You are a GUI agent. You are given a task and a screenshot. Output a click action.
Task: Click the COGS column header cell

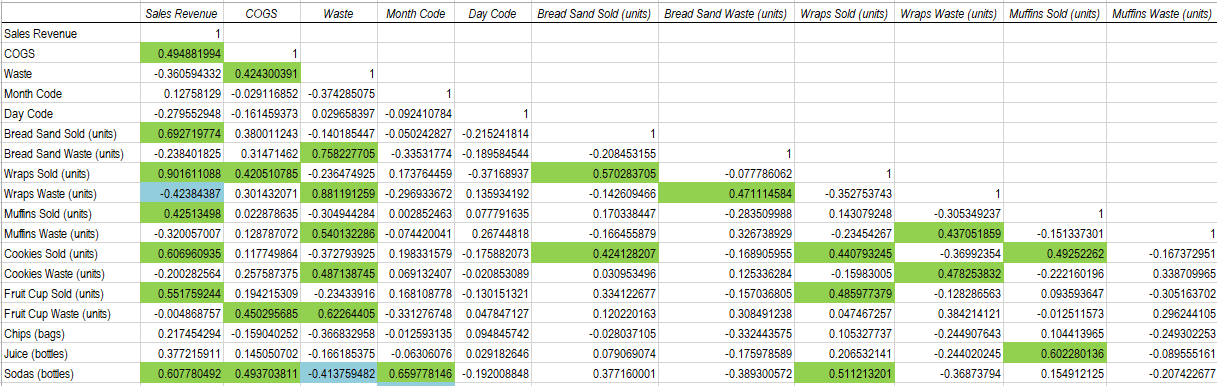261,14
